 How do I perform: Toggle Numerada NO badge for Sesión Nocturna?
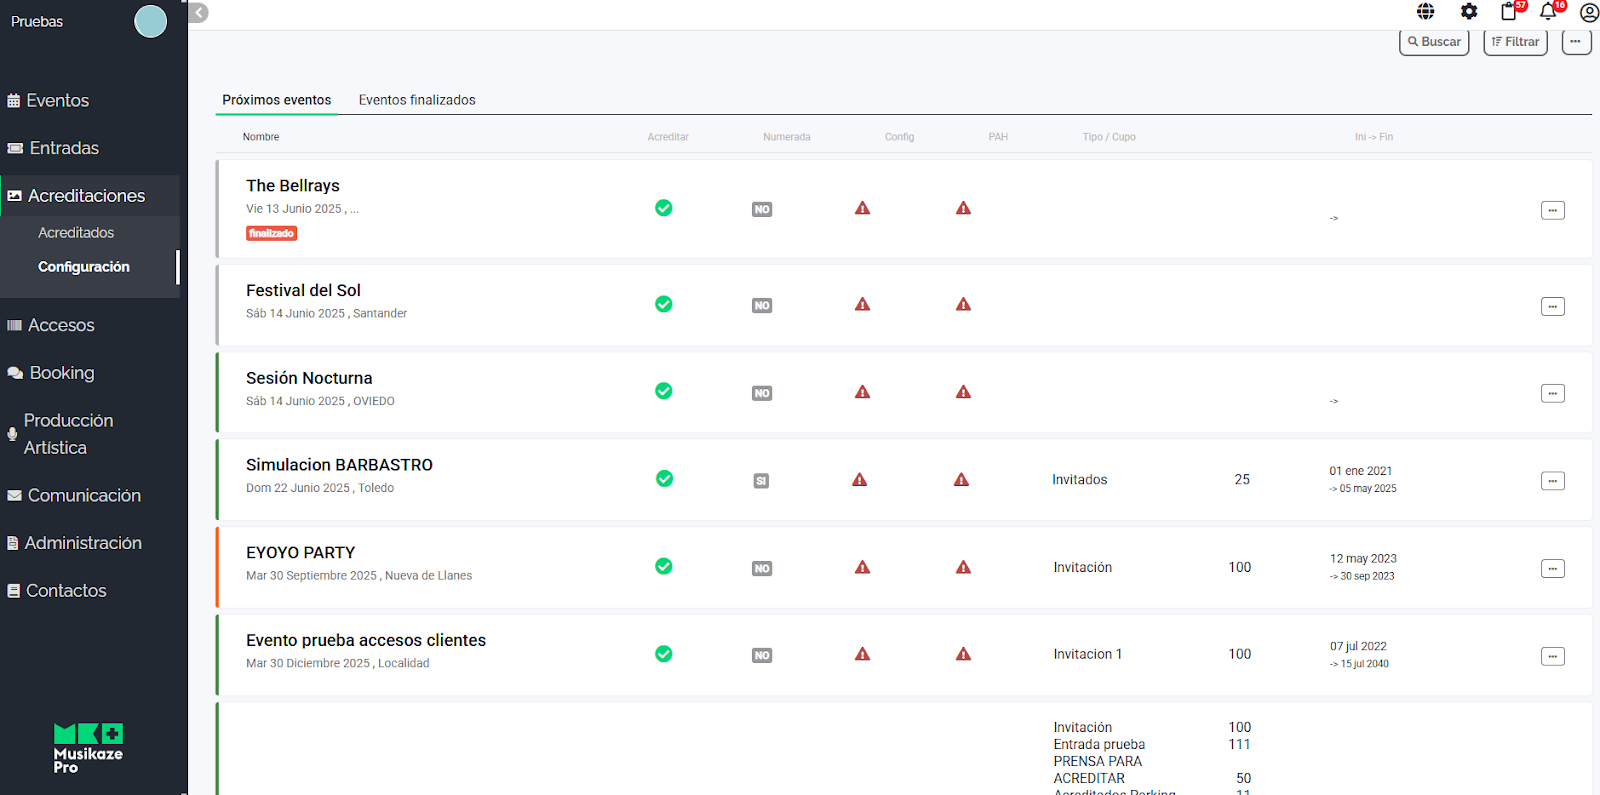[x=762, y=394]
